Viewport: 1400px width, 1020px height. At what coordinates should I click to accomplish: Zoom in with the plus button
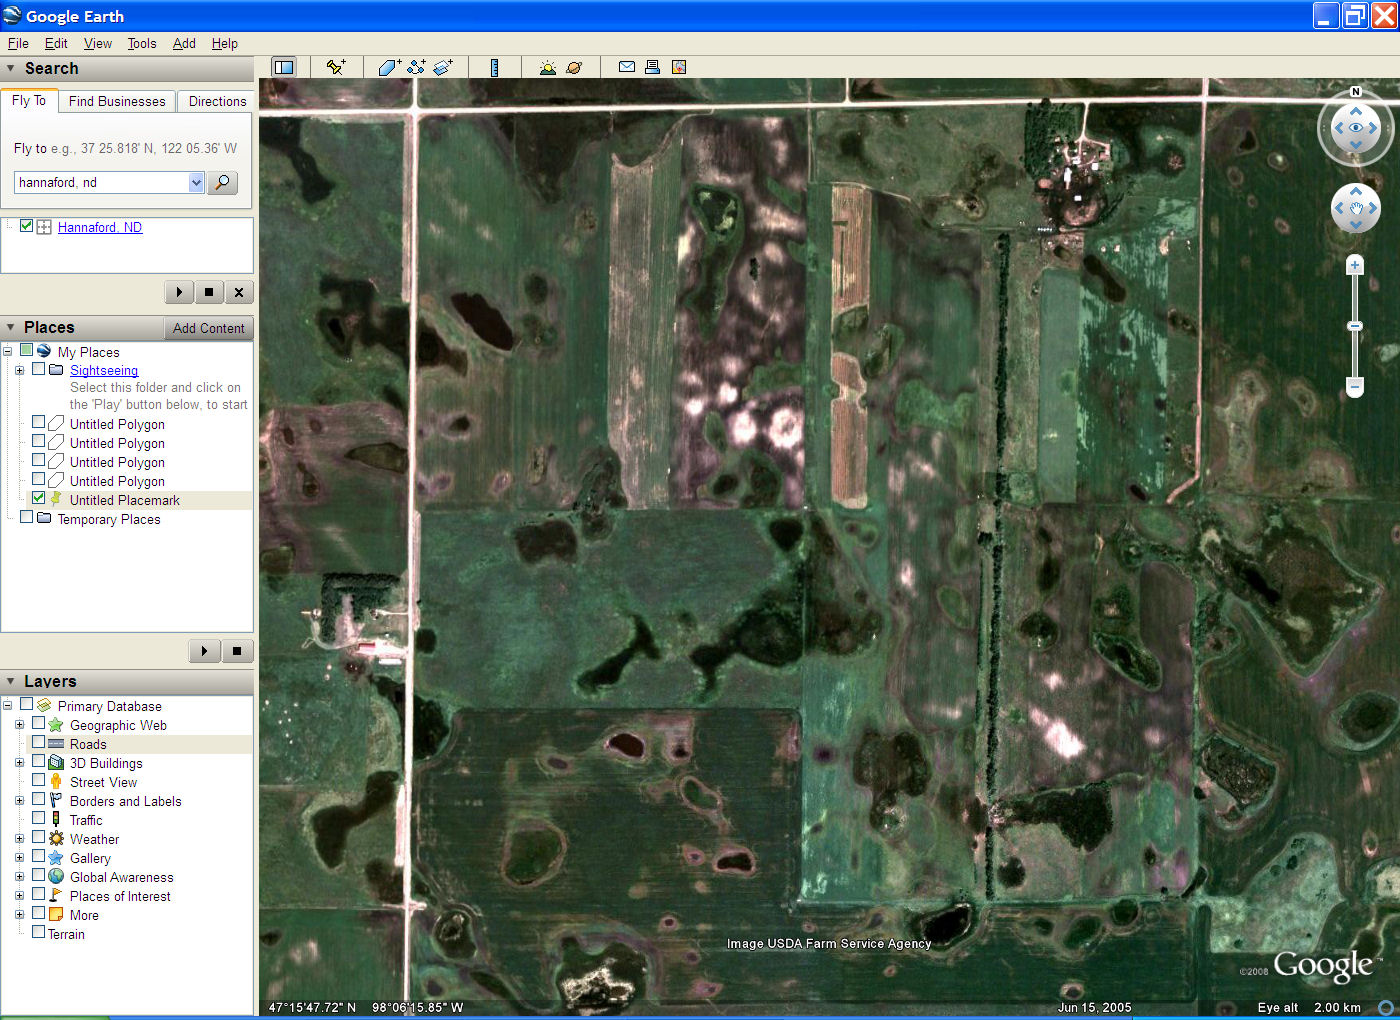click(x=1355, y=265)
